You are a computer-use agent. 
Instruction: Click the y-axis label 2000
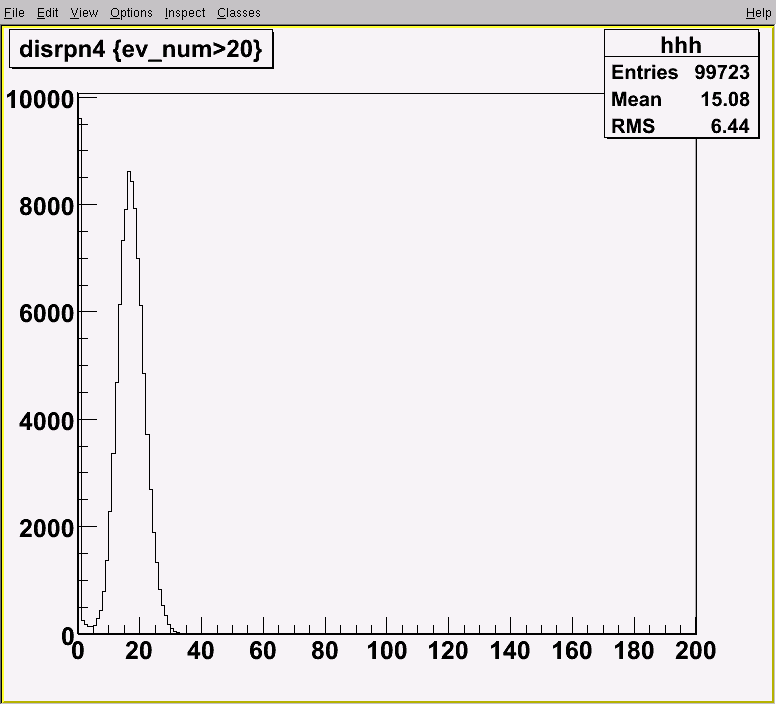47,528
